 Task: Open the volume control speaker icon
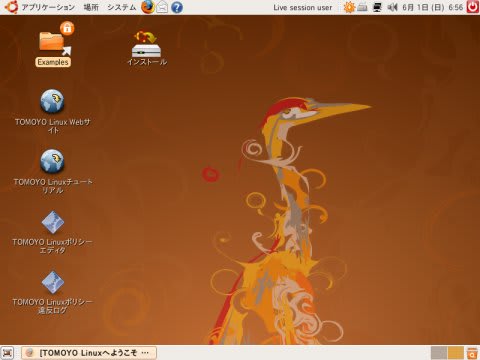tap(392, 7)
